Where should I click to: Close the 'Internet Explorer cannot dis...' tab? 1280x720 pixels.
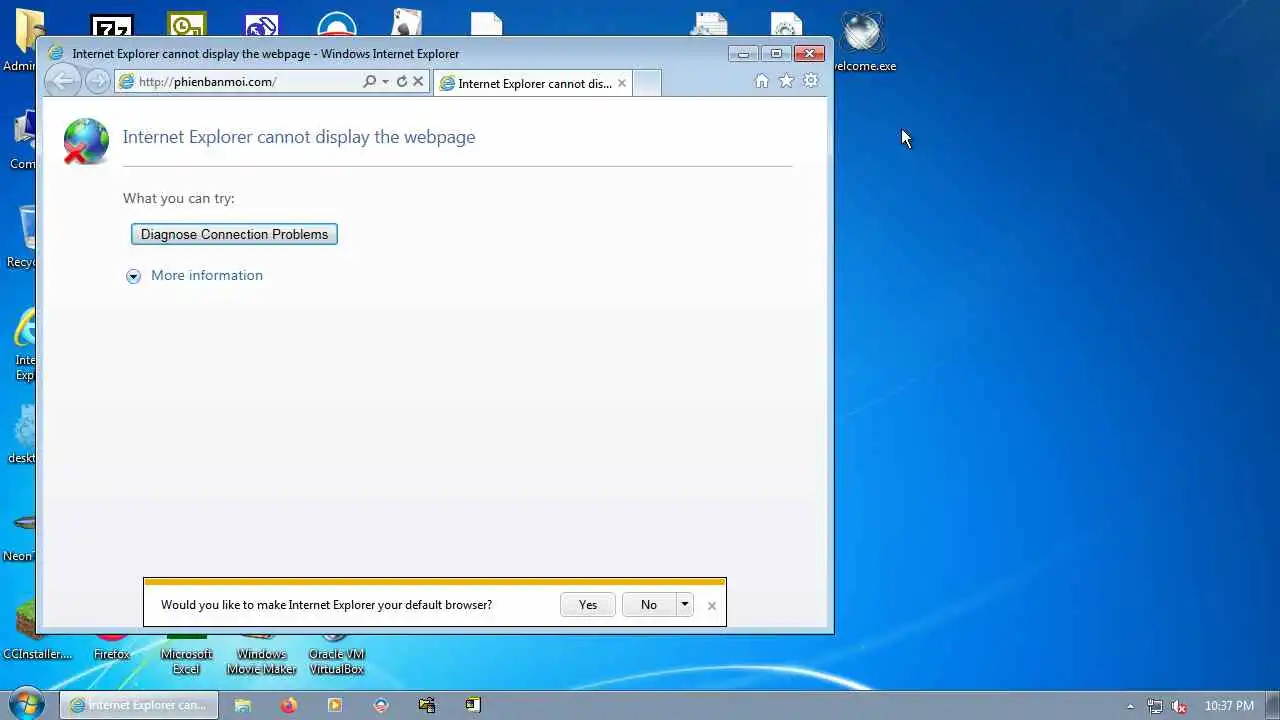(622, 84)
